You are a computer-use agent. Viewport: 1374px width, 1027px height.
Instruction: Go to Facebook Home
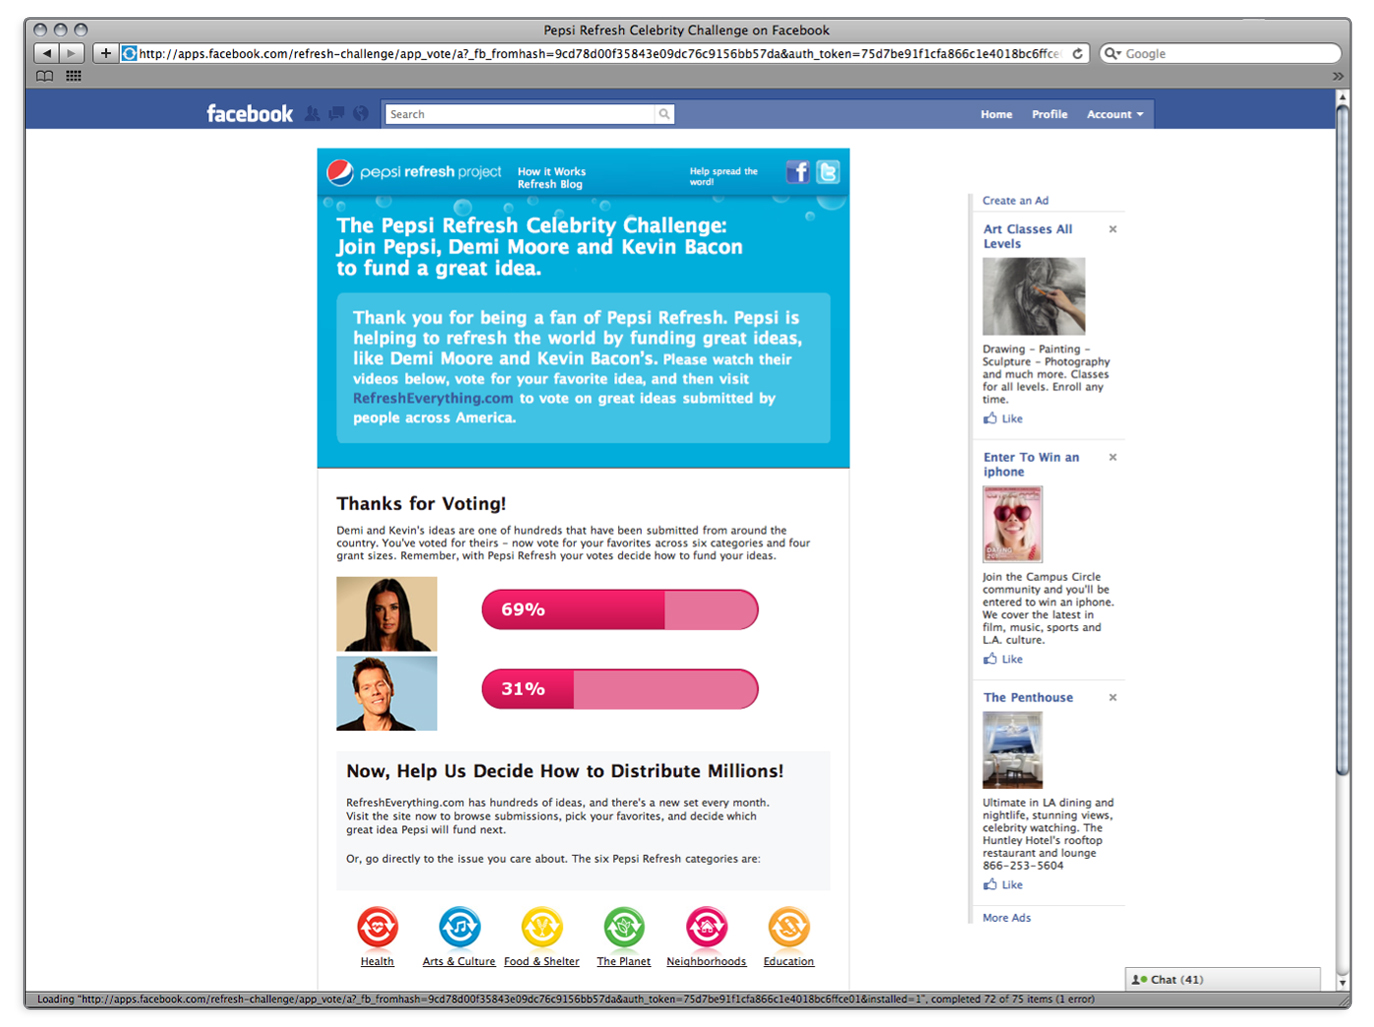pos(996,114)
